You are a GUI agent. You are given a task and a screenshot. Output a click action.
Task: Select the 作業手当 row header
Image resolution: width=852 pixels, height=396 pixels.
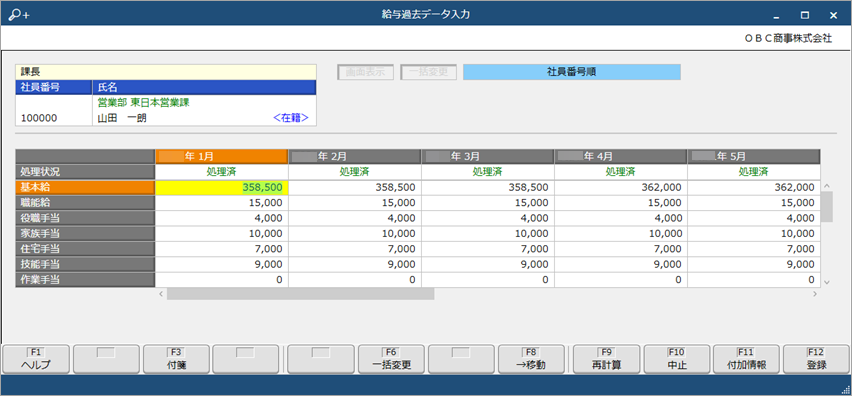click(x=85, y=280)
